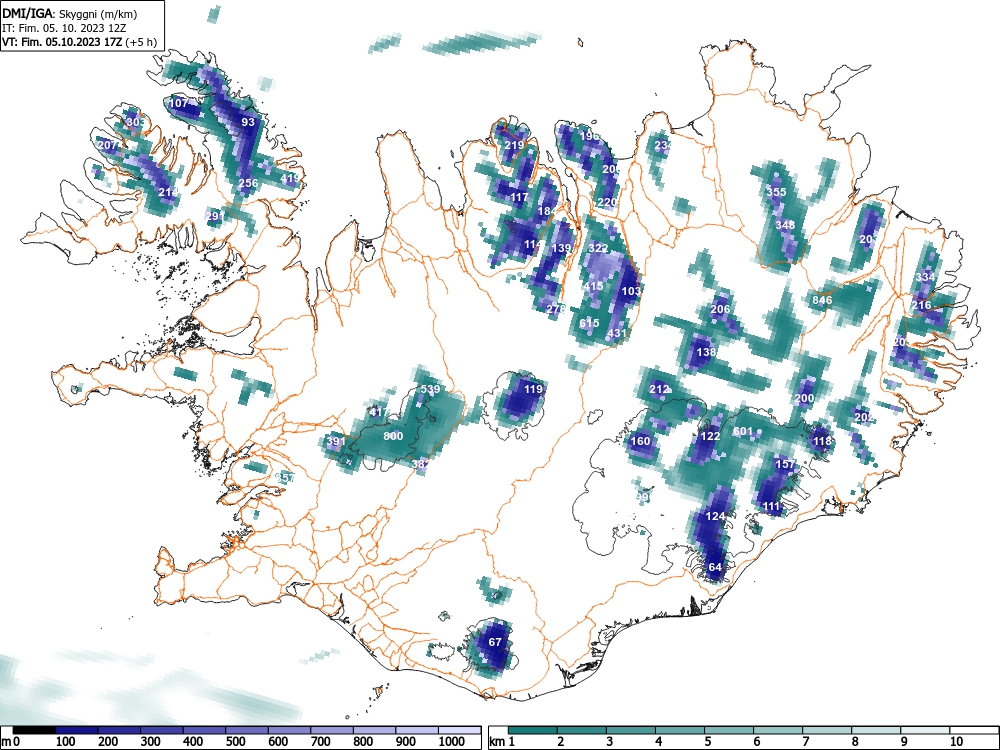Click the visibility value 846

tap(822, 300)
